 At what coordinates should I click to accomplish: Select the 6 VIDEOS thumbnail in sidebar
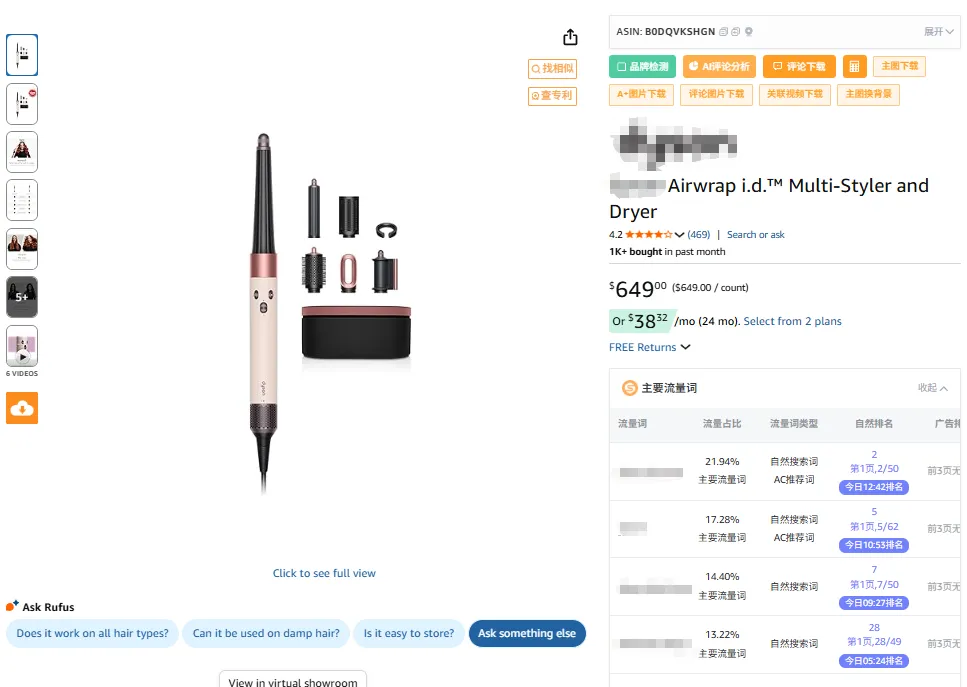(21, 348)
